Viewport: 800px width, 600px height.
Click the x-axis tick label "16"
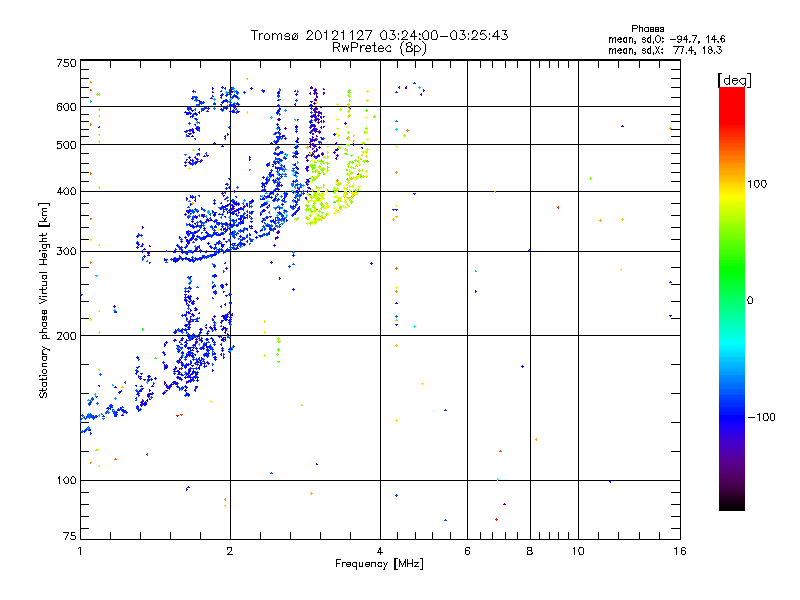coord(680,551)
